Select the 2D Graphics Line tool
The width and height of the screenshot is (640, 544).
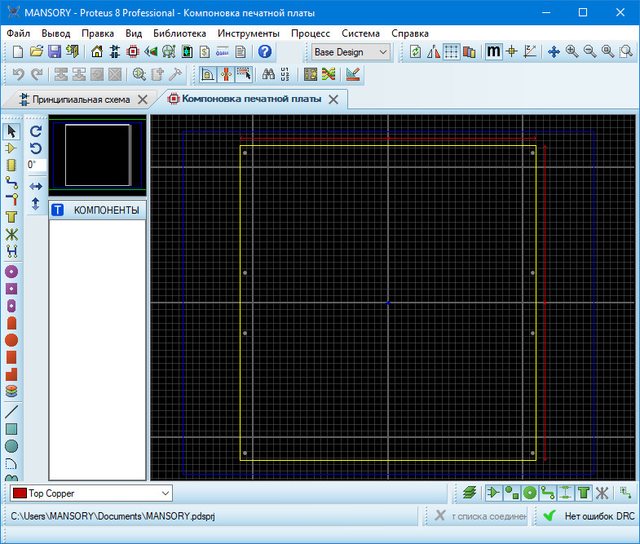[12, 411]
